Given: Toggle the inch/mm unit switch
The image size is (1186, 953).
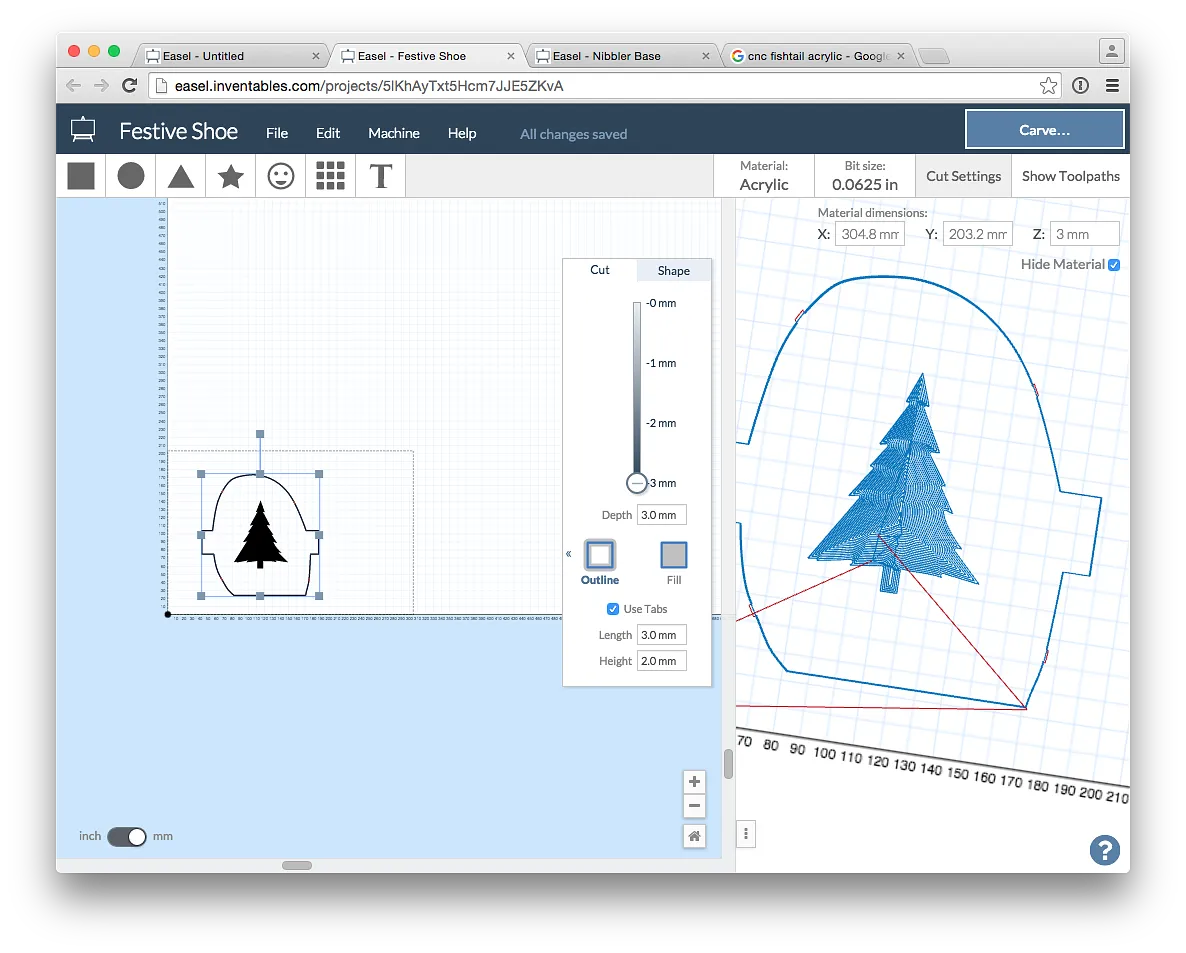Looking at the screenshot, I should [127, 836].
